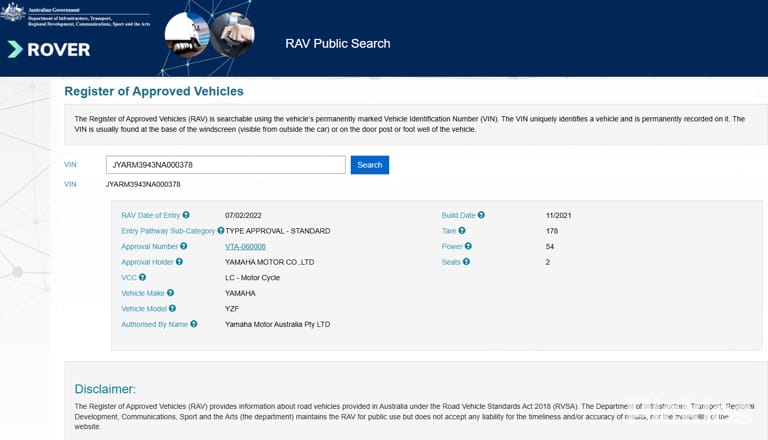The height and width of the screenshot is (440, 768).
Task: Open the Vehicle Make help tooltip icon
Action: (170, 293)
